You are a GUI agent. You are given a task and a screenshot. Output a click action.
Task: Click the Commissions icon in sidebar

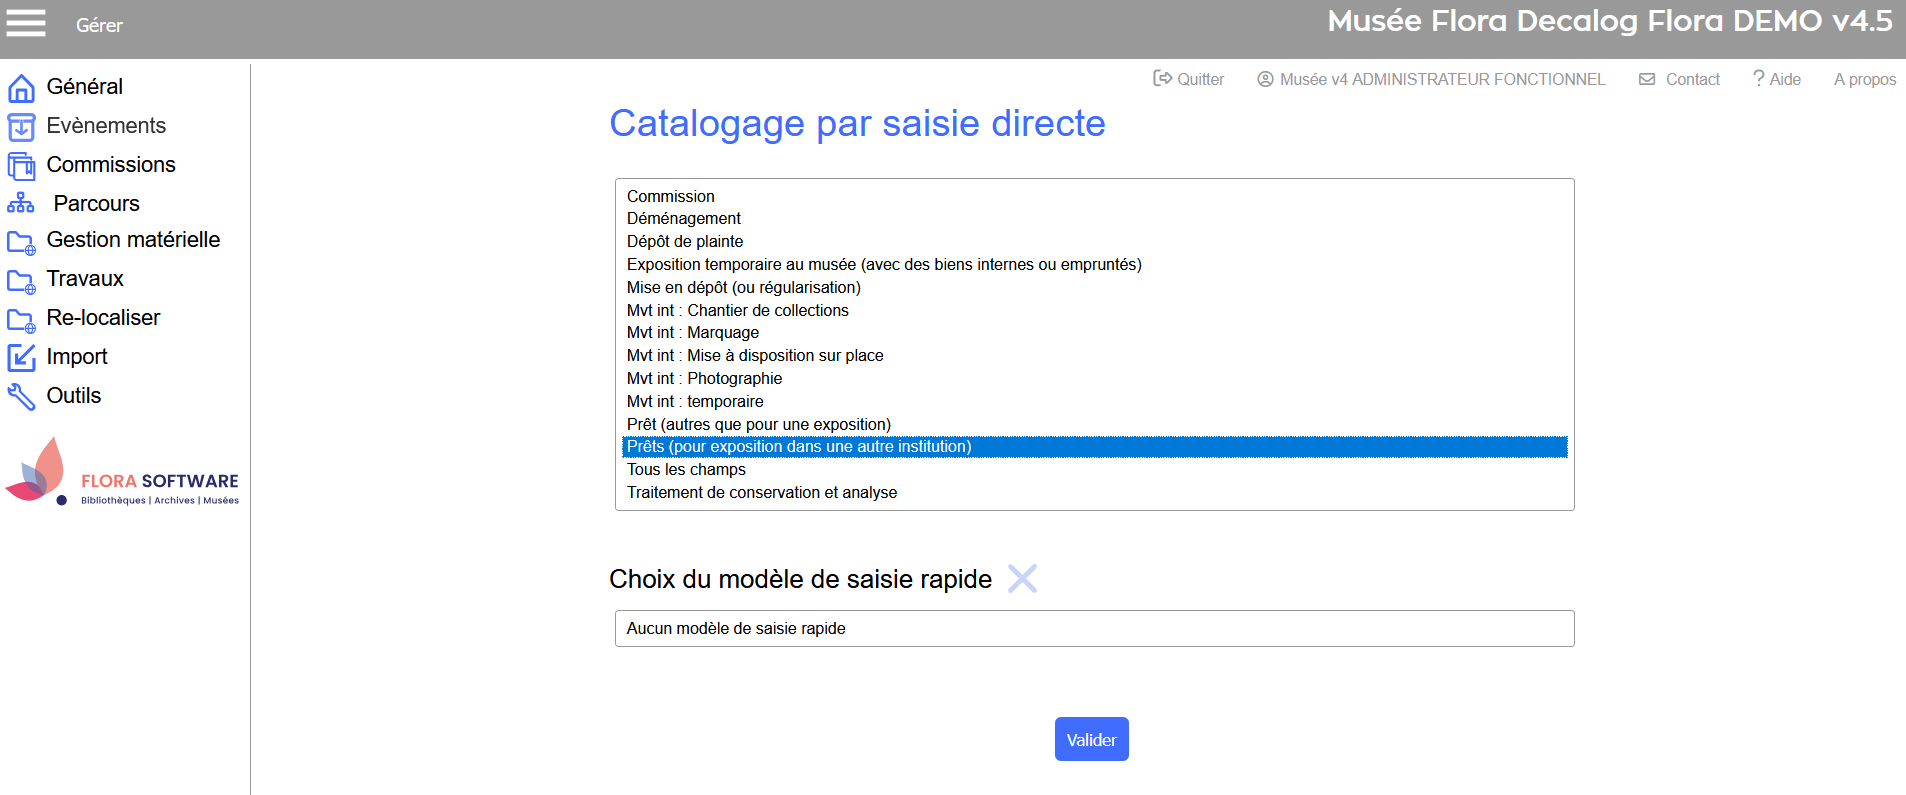tap(21, 166)
